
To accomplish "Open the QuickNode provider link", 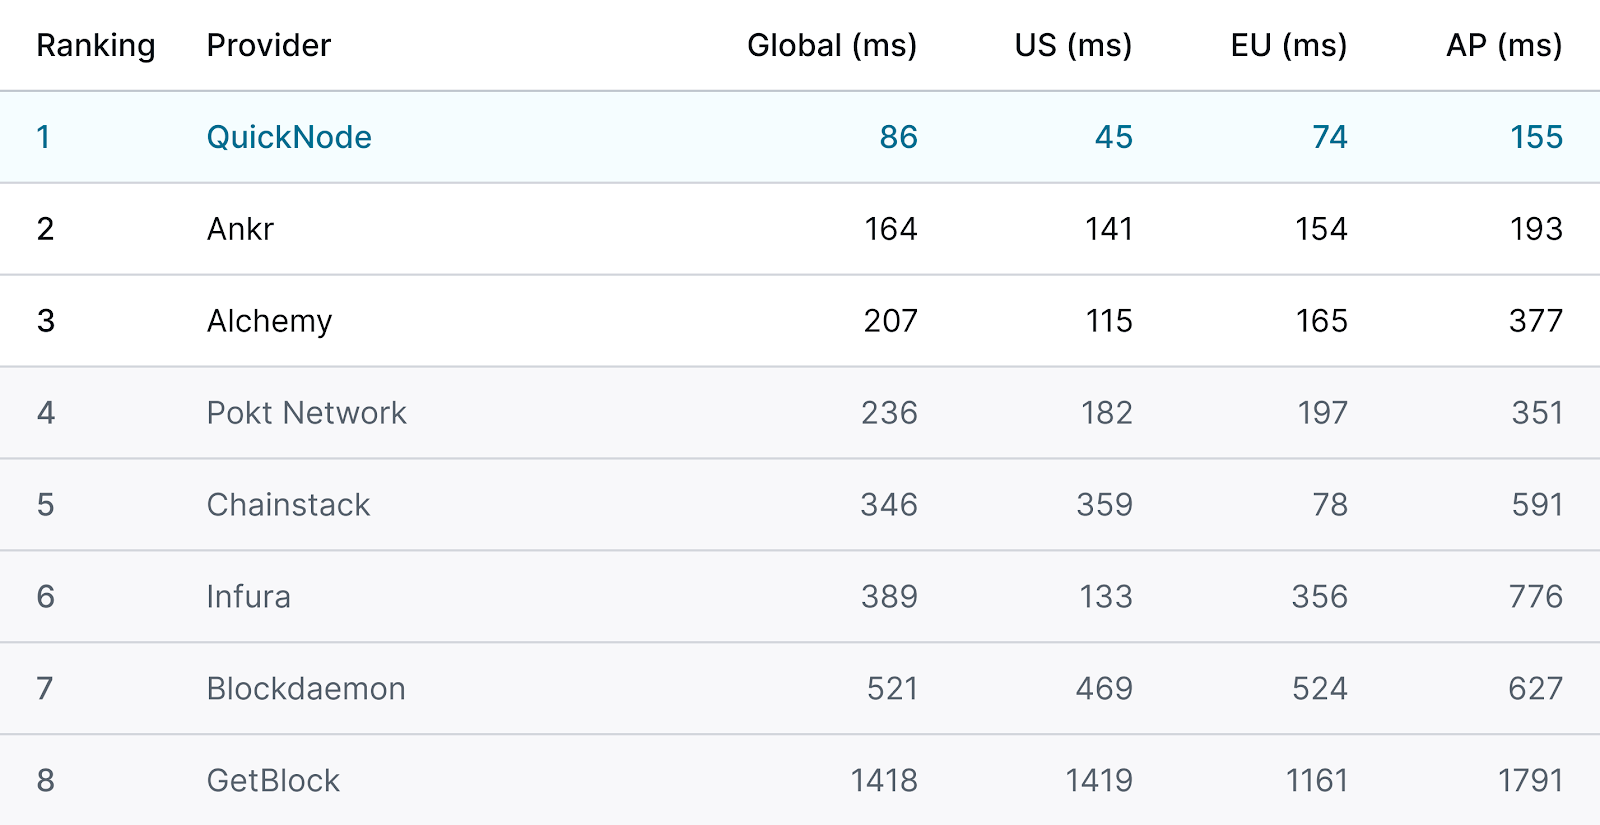I will click(x=289, y=137).
